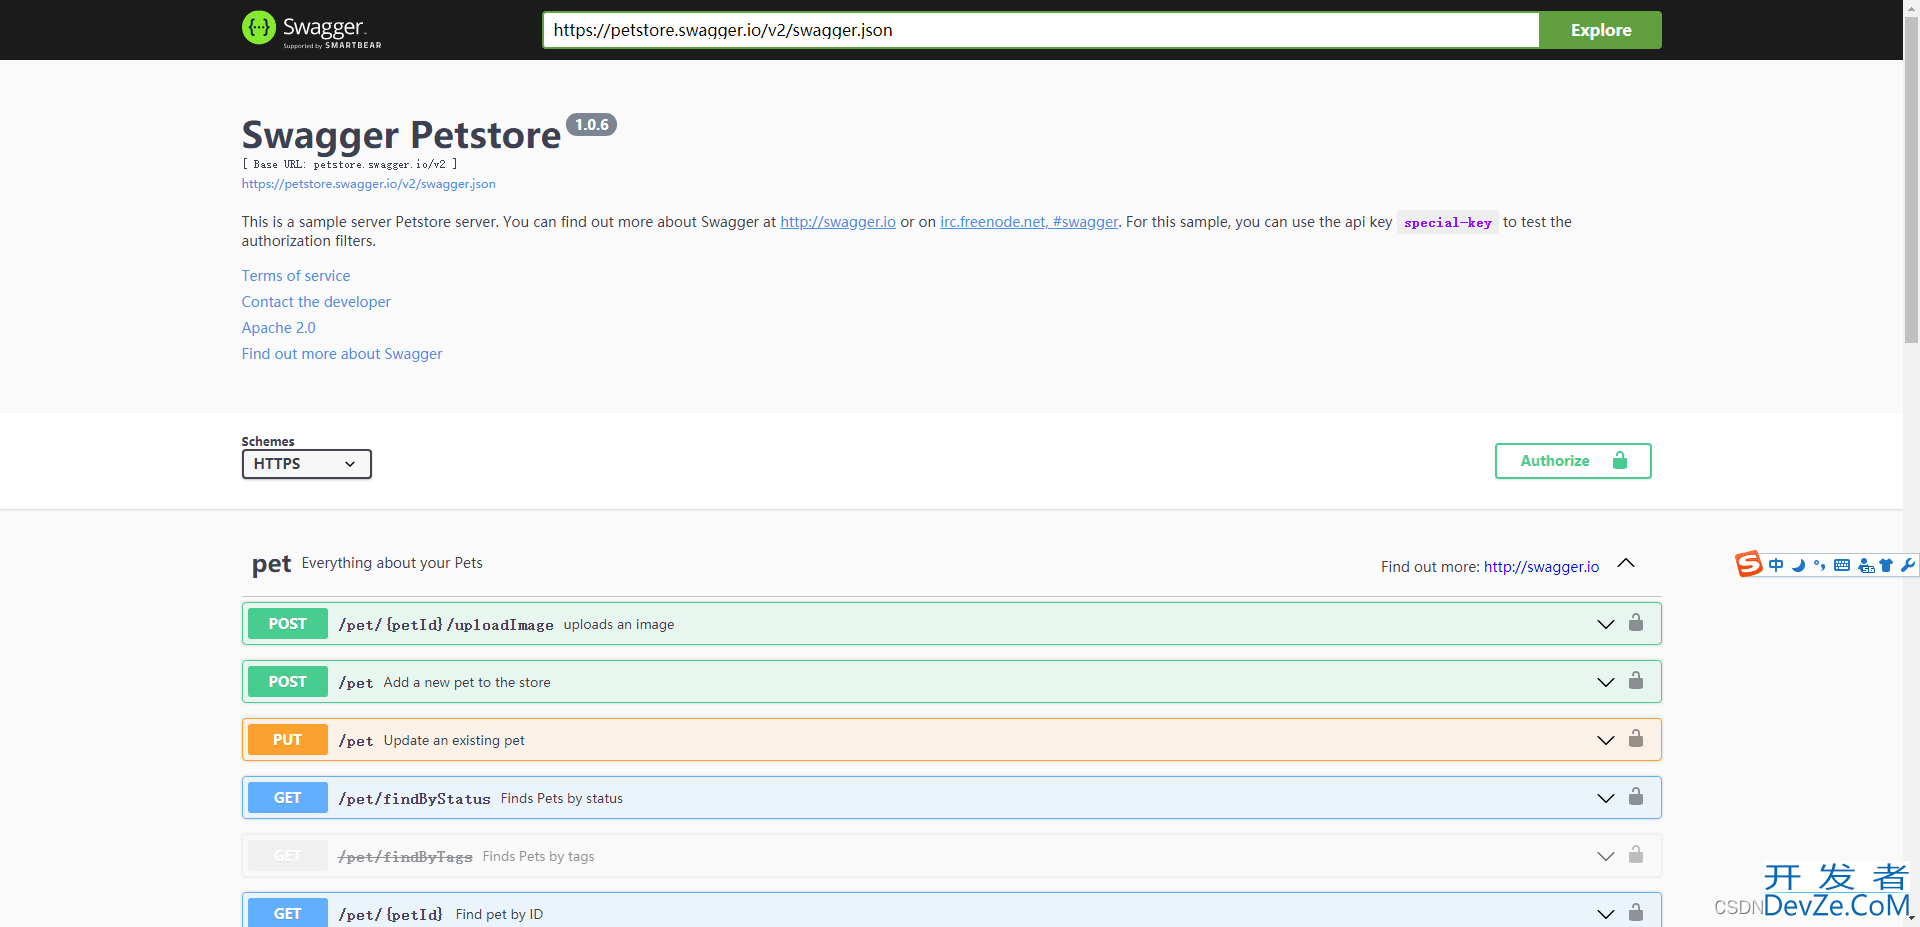The image size is (1920, 927).
Task: Click the Authorize button
Action: pyautogui.click(x=1573, y=461)
